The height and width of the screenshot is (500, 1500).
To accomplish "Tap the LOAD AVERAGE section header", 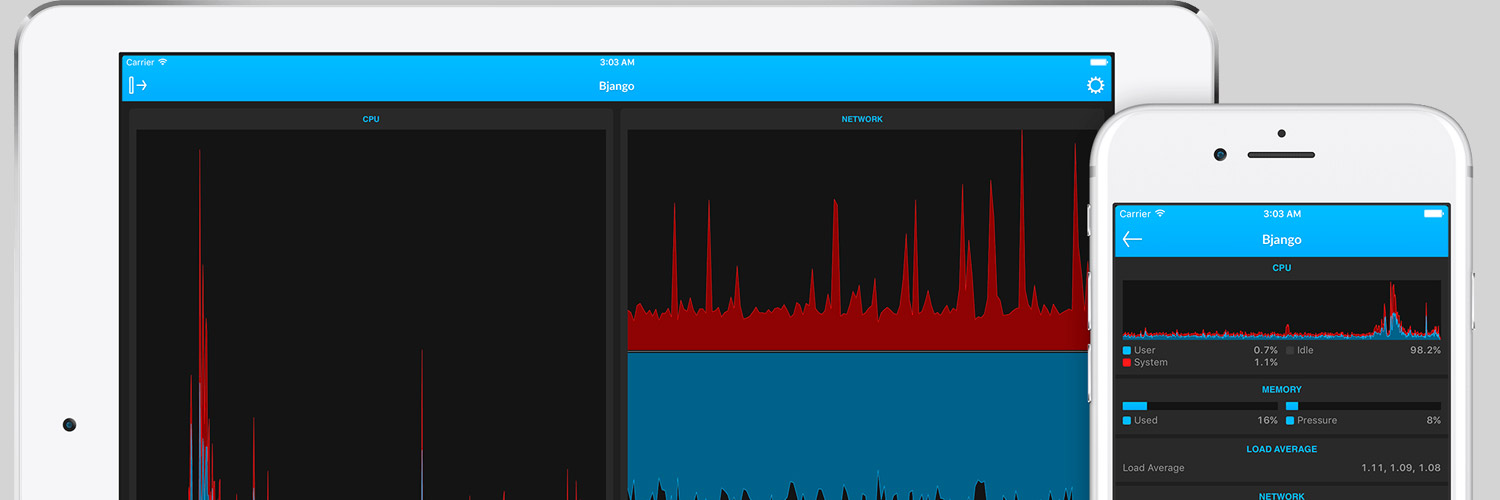I will tap(1282, 450).
